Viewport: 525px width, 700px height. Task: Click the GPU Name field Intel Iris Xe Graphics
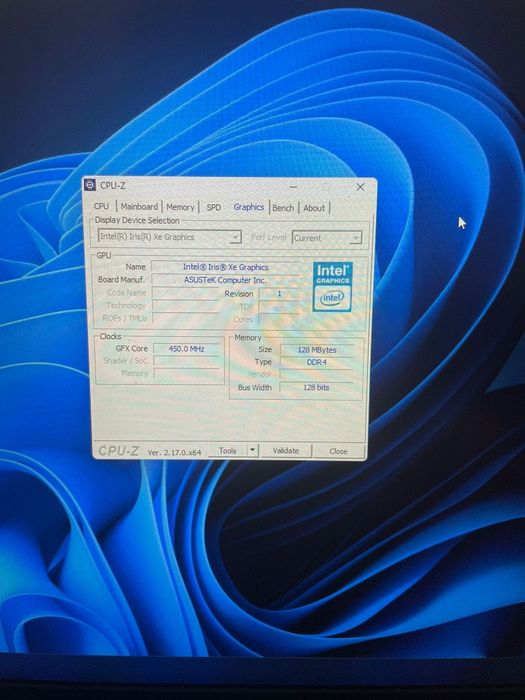pos(226,267)
